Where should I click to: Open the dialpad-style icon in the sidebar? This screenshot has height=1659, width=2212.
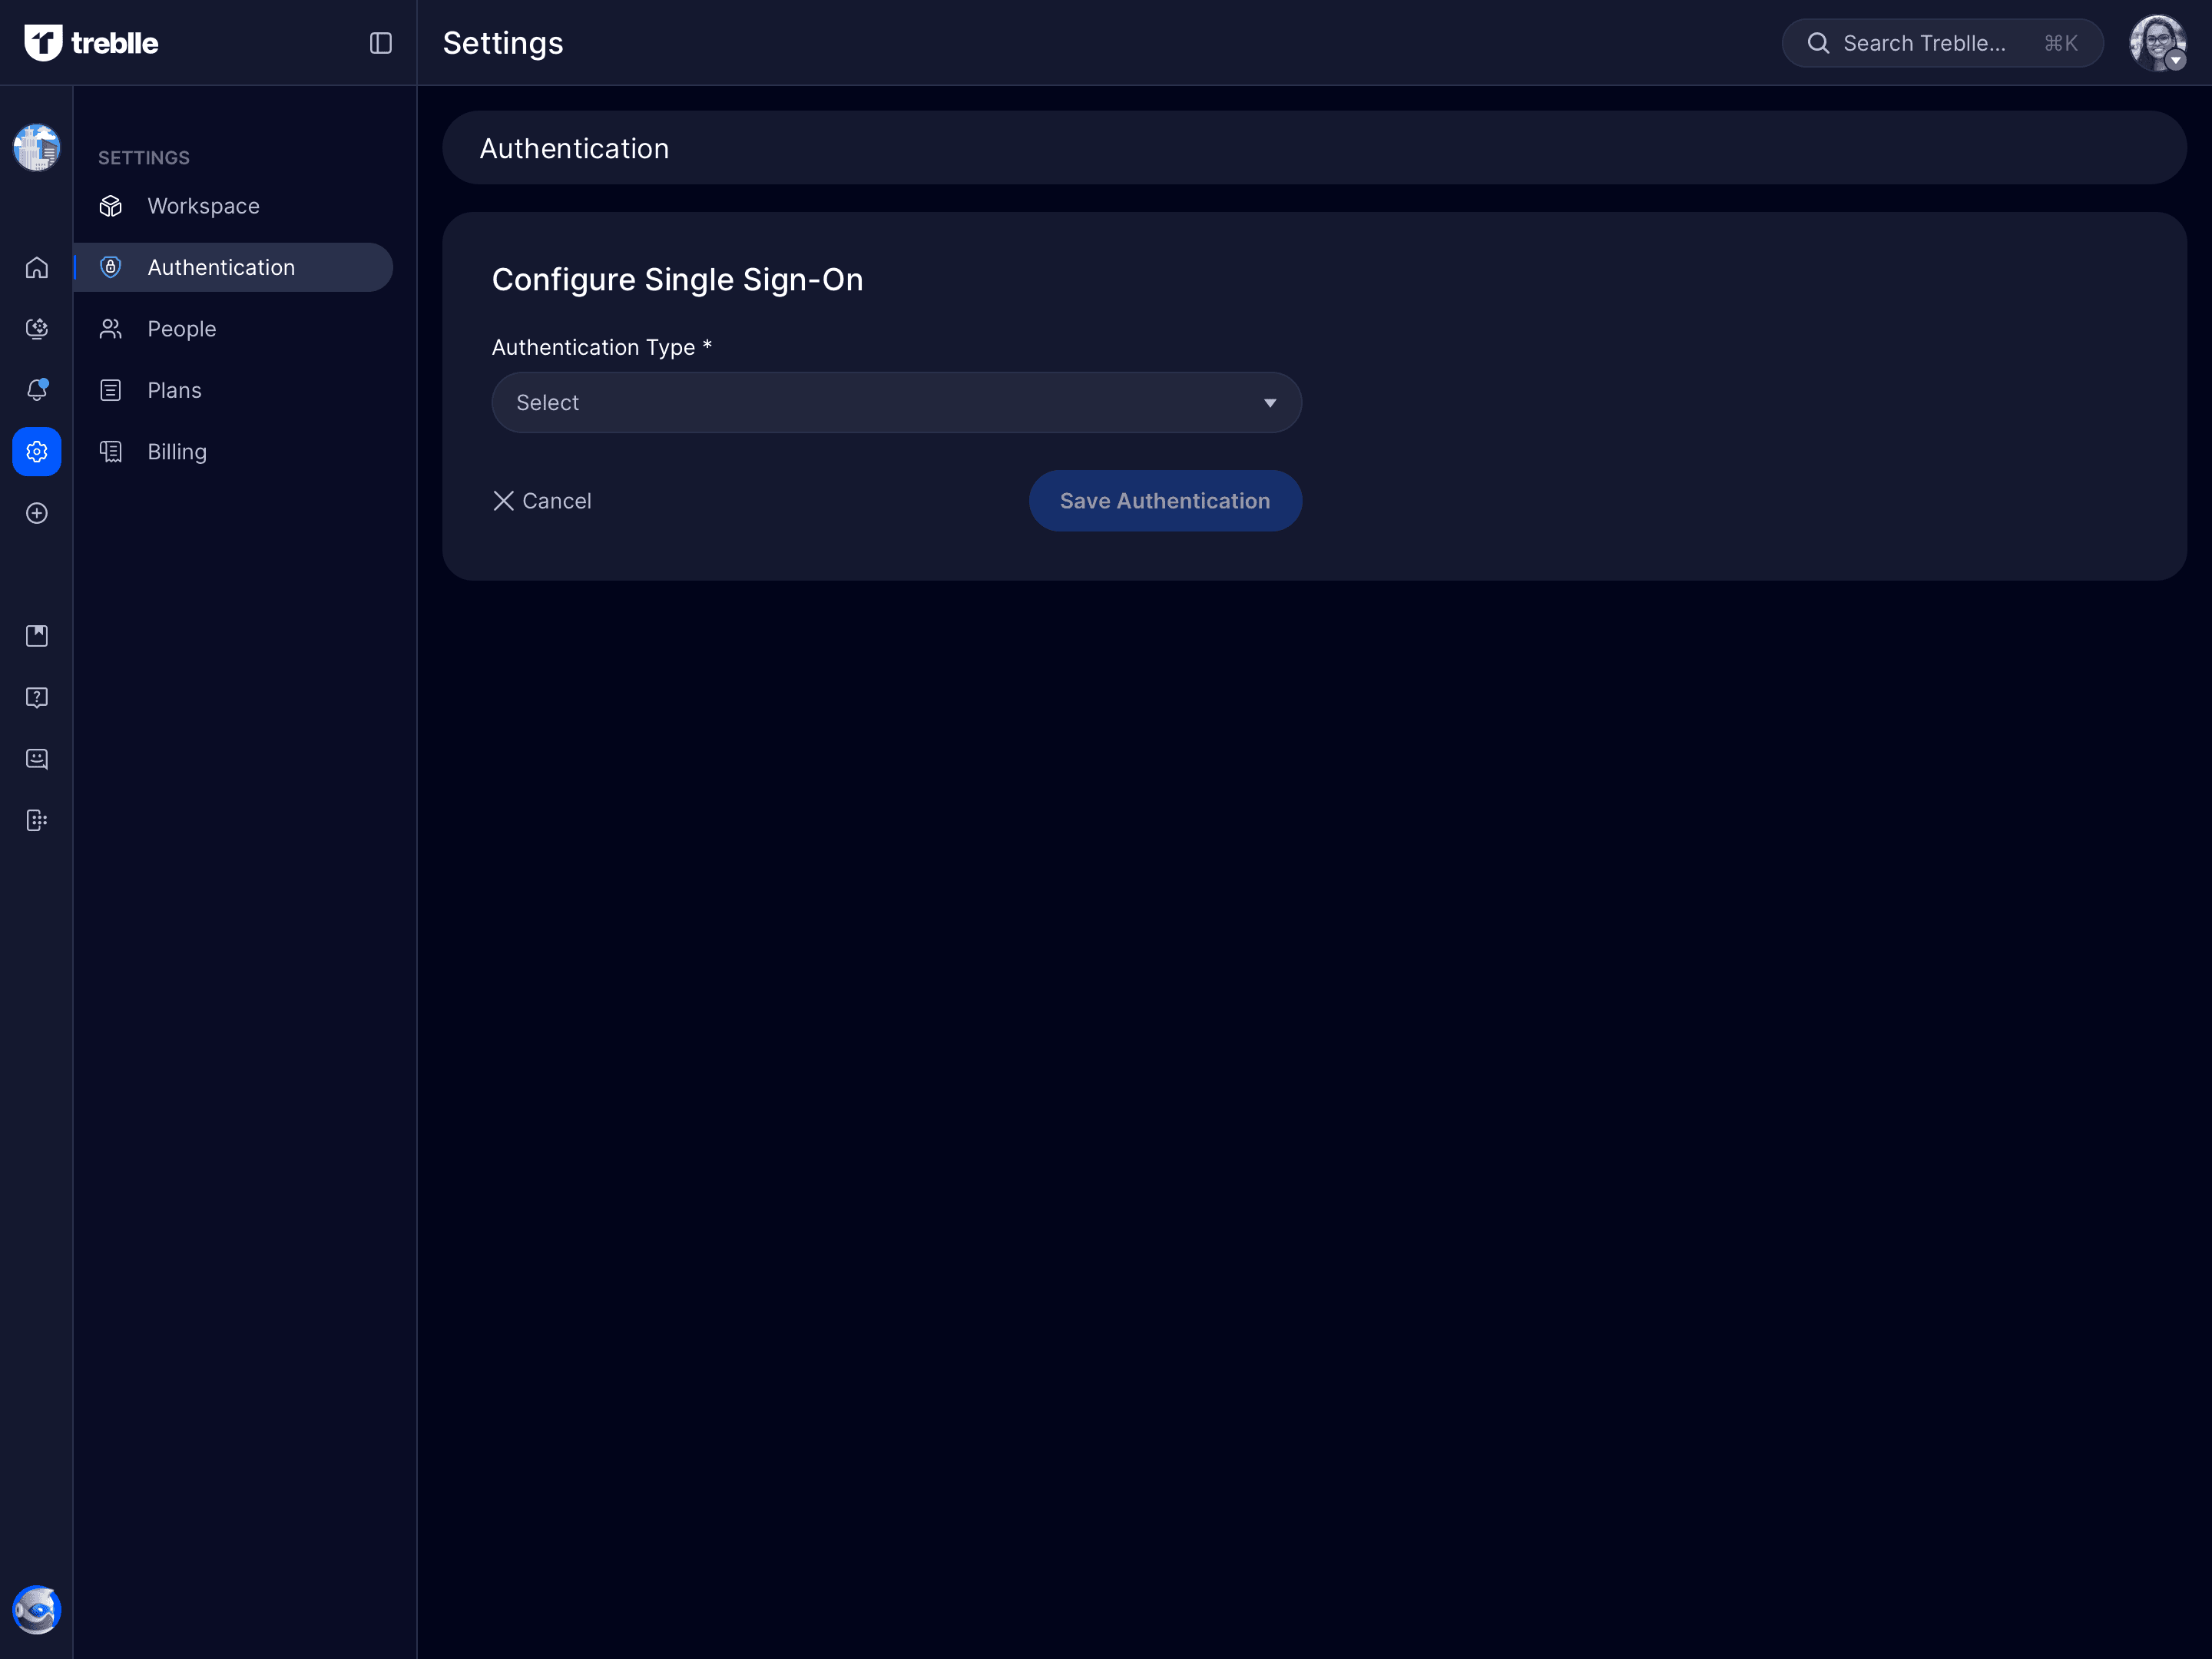pyautogui.click(x=36, y=820)
